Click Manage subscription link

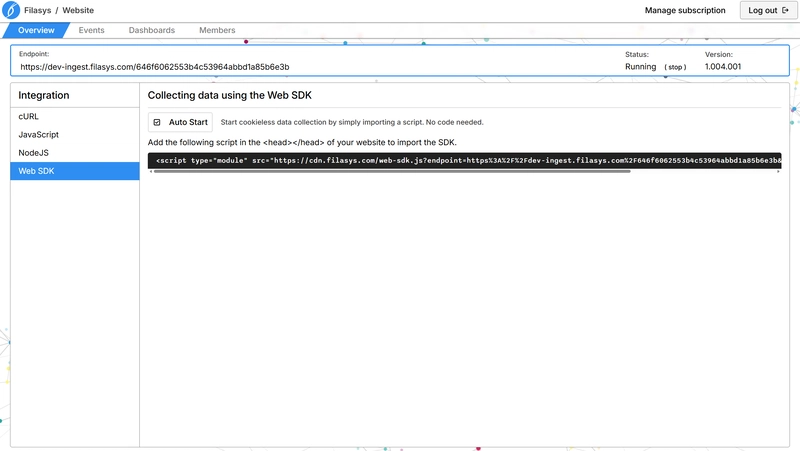tap(685, 11)
